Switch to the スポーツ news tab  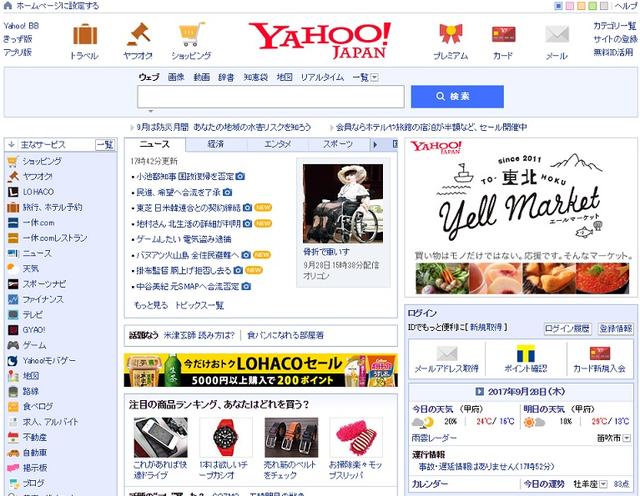point(338,144)
